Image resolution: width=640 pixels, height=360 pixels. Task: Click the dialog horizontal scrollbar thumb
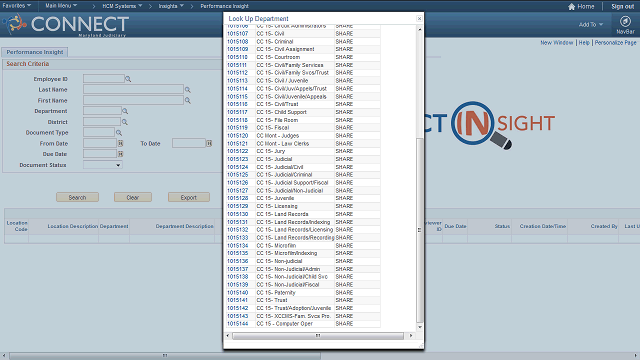click(x=318, y=336)
